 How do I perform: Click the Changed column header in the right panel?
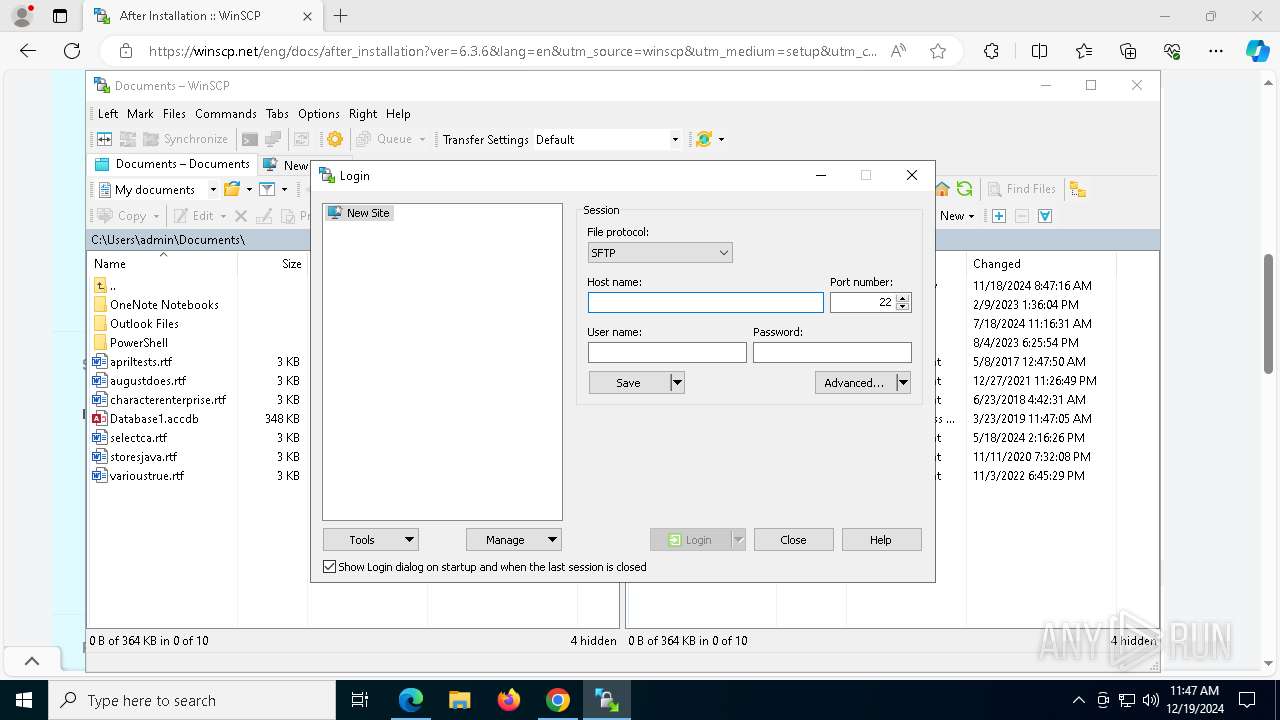[x=1041, y=264]
